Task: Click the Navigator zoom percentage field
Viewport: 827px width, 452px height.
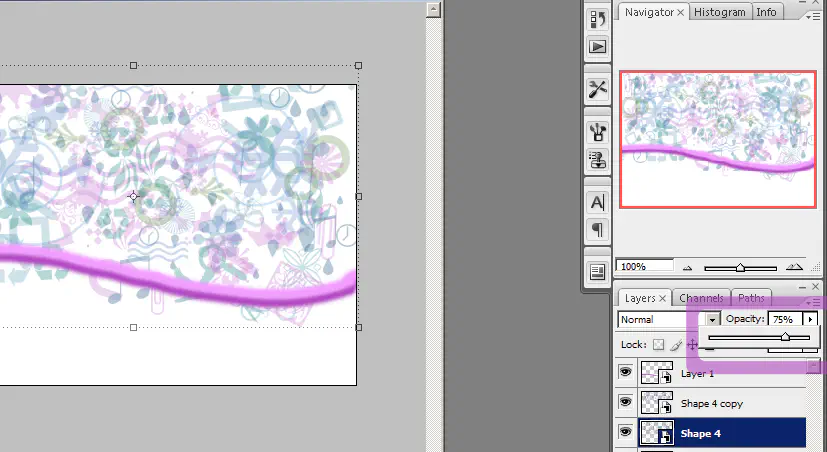Action: click(644, 267)
